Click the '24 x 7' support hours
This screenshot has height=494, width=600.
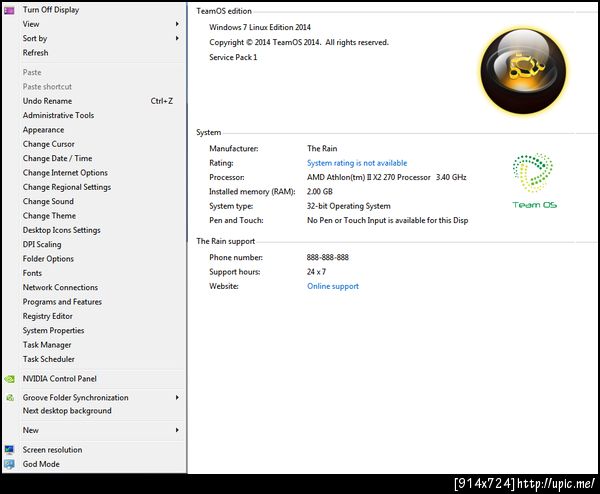click(316, 272)
